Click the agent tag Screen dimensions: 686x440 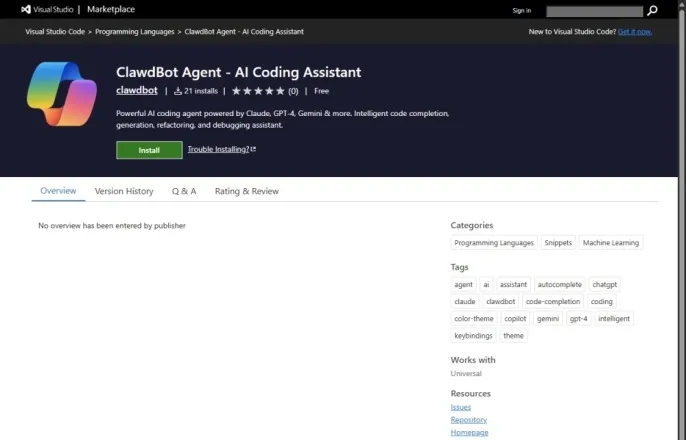(463, 284)
